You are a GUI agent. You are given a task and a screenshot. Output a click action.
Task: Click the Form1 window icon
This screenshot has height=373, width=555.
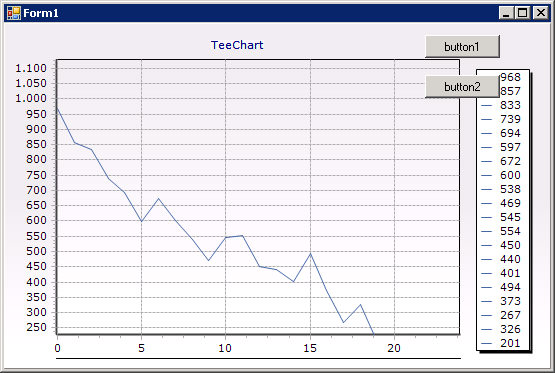[x=14, y=13]
